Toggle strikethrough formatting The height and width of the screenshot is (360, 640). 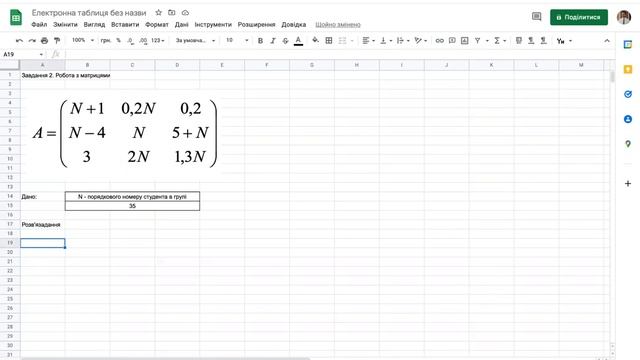pyautogui.click(x=285, y=41)
